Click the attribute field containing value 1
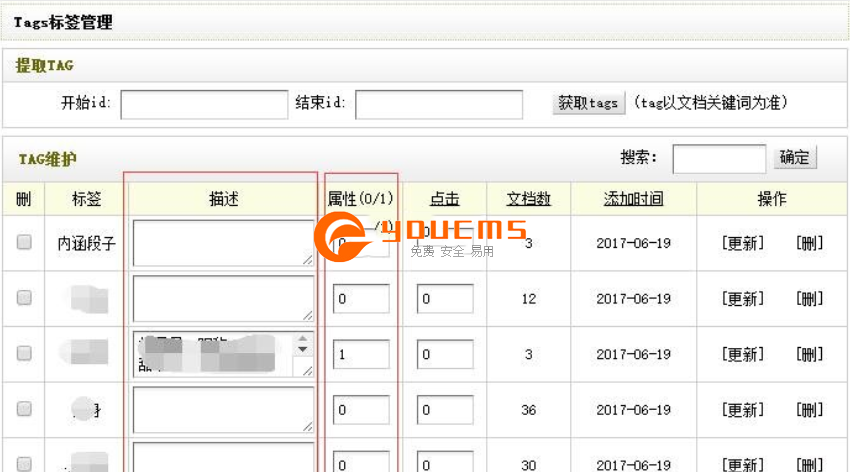This screenshot has height=472, width=850. 362,354
